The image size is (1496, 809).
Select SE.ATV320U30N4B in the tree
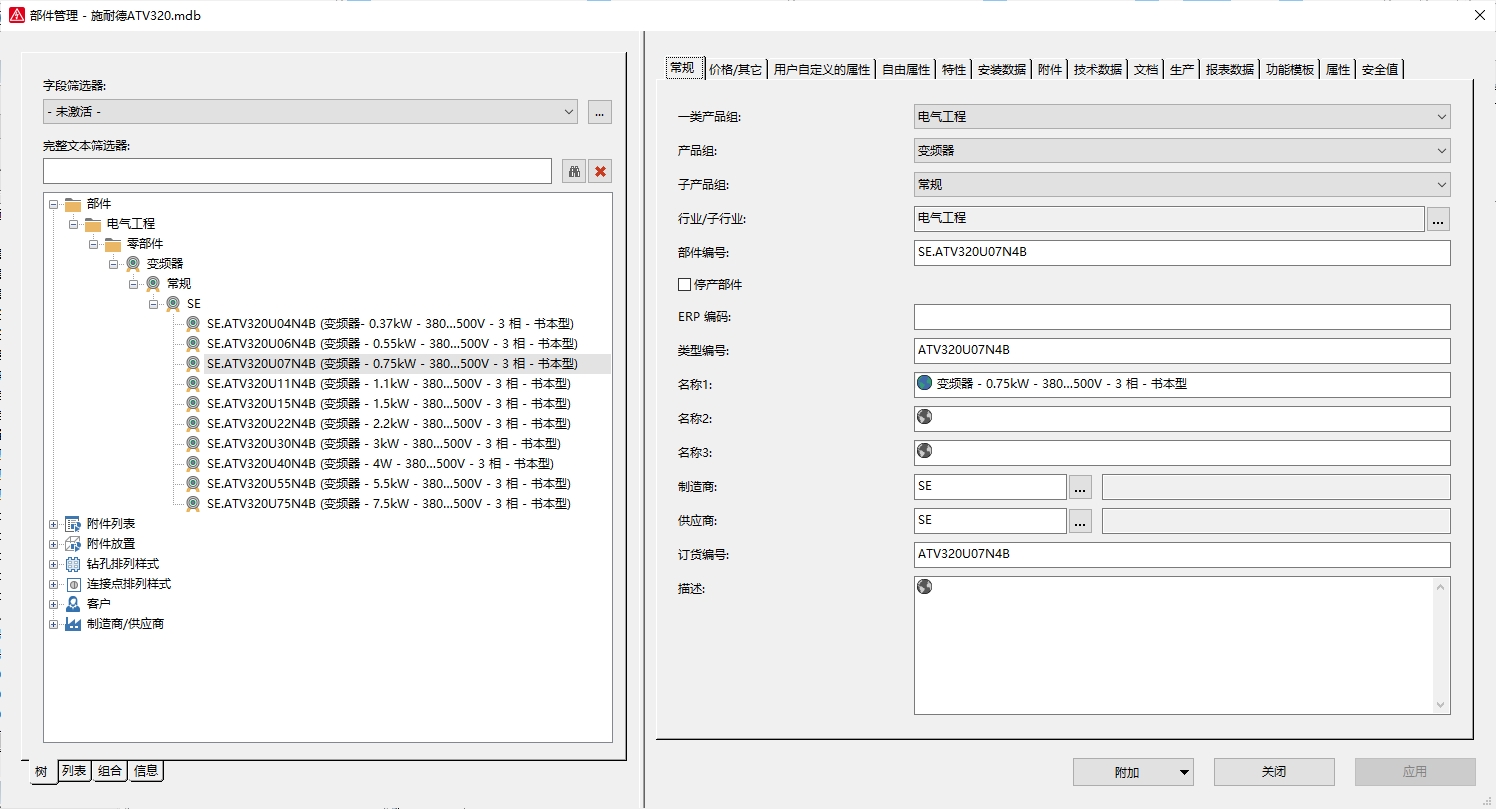[x=384, y=444]
